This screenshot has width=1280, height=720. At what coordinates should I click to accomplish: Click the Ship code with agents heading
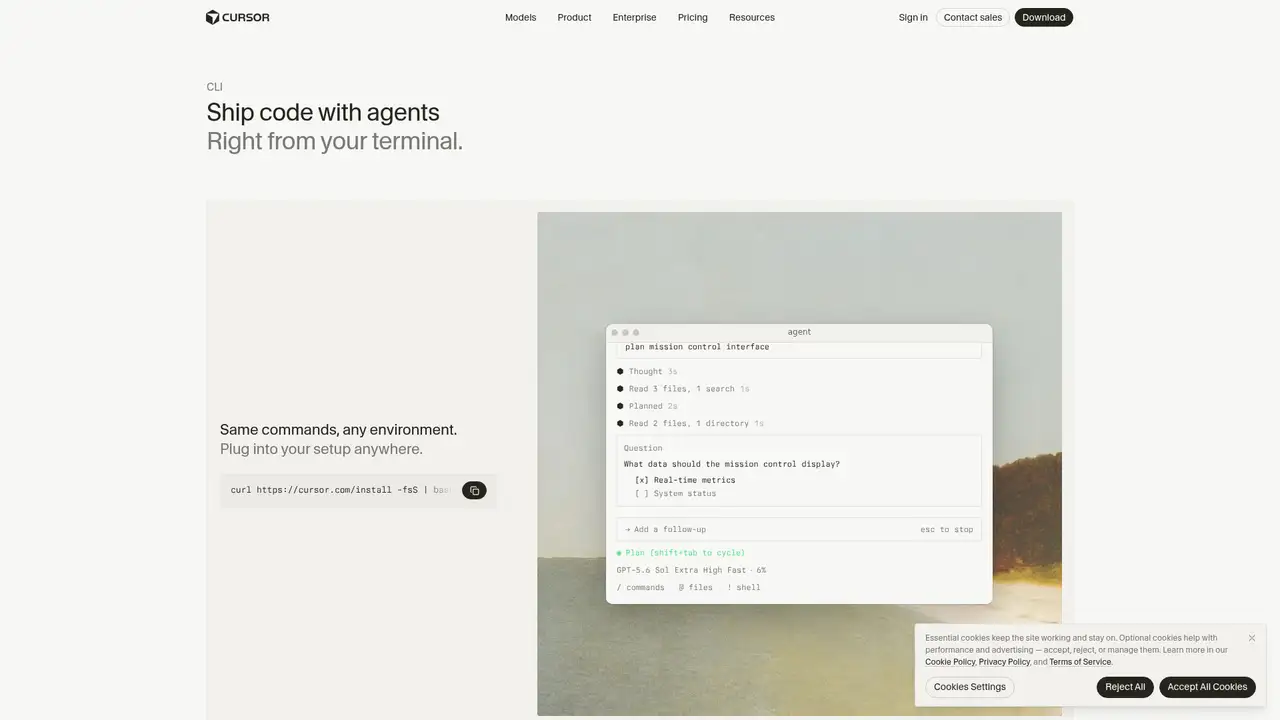click(x=323, y=112)
